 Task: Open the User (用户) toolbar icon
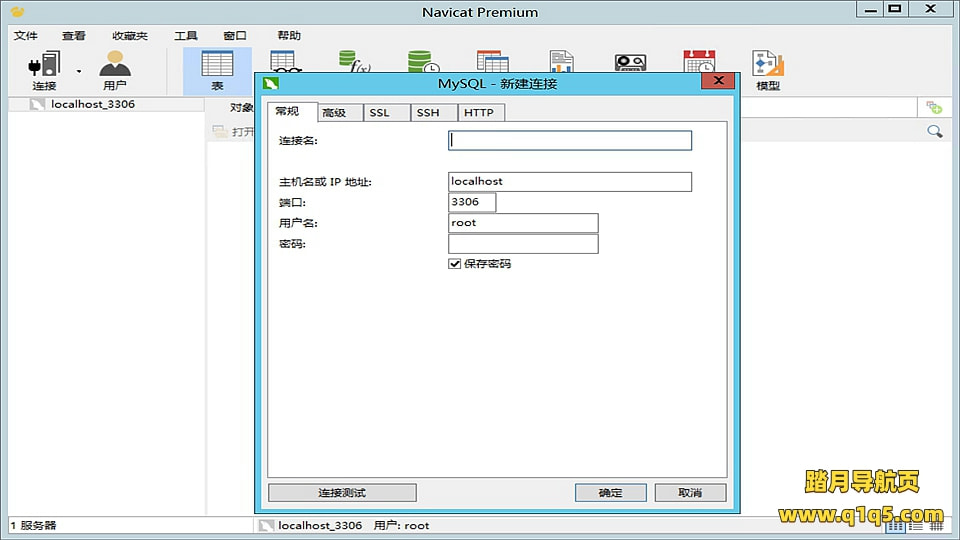(114, 66)
